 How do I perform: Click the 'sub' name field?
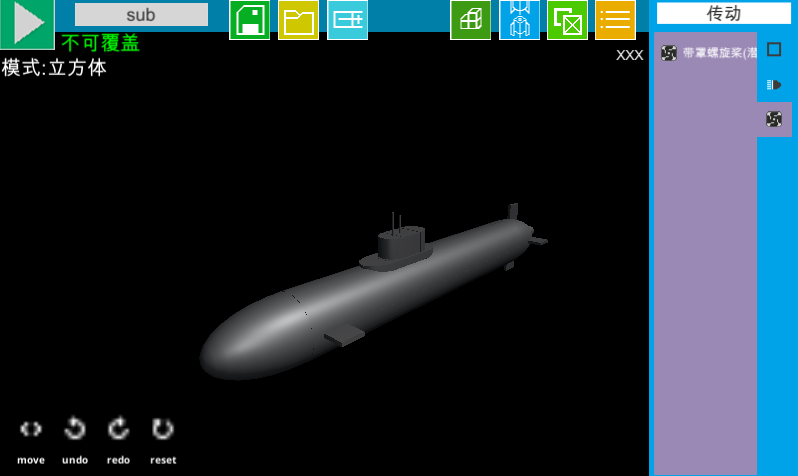point(141,15)
